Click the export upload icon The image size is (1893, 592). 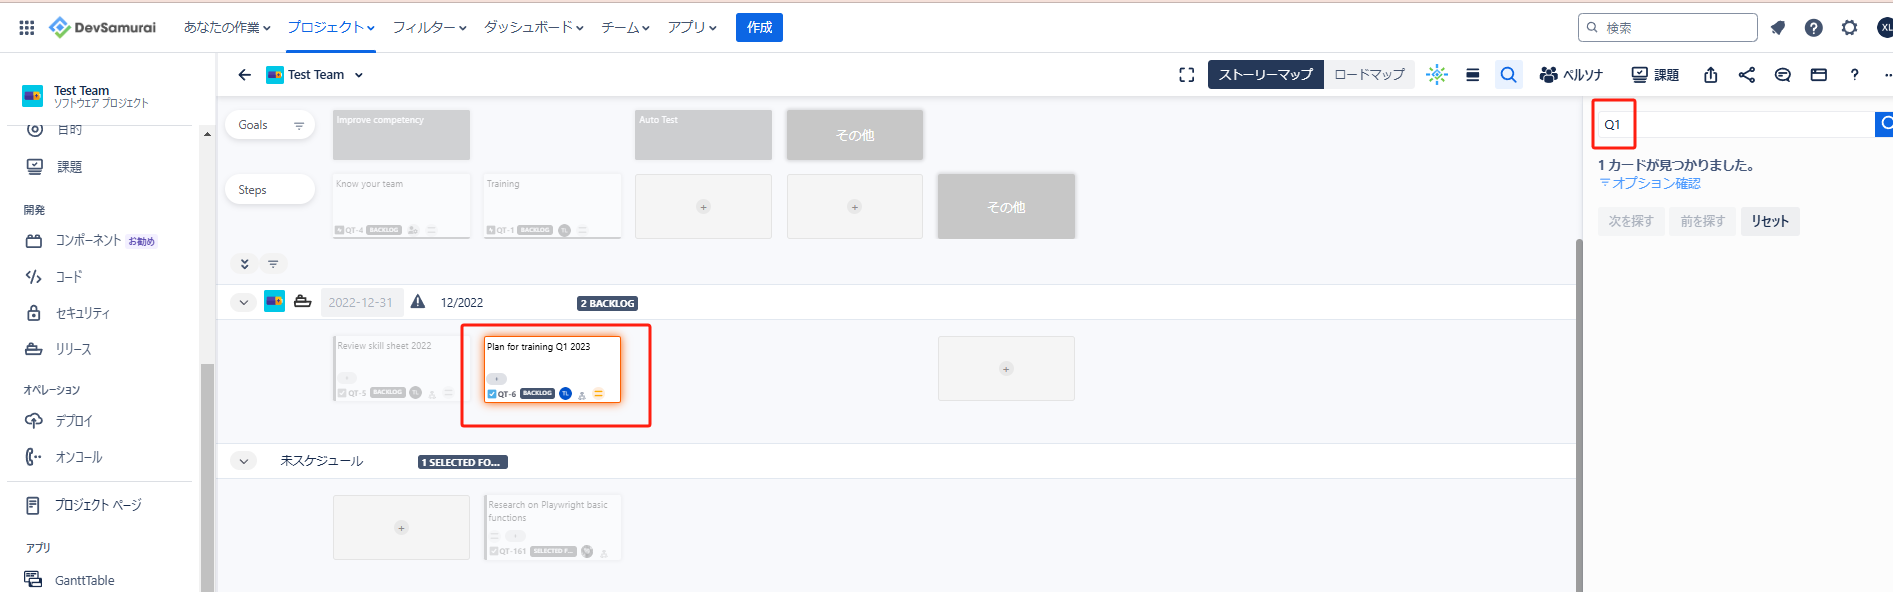1711,75
